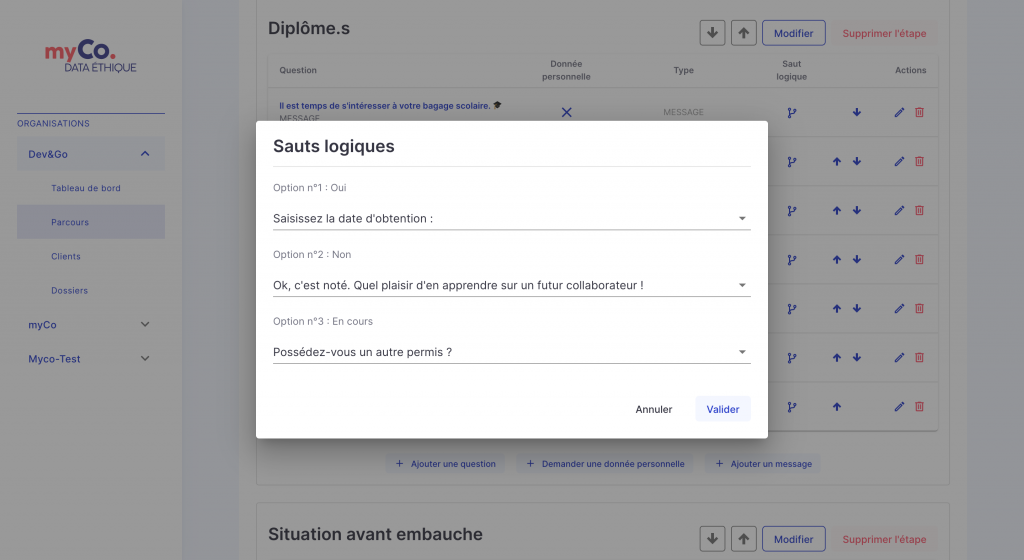Image resolution: width=1024 pixels, height=560 pixels.
Task: Click Annuler in the dialog
Action: pos(654,409)
